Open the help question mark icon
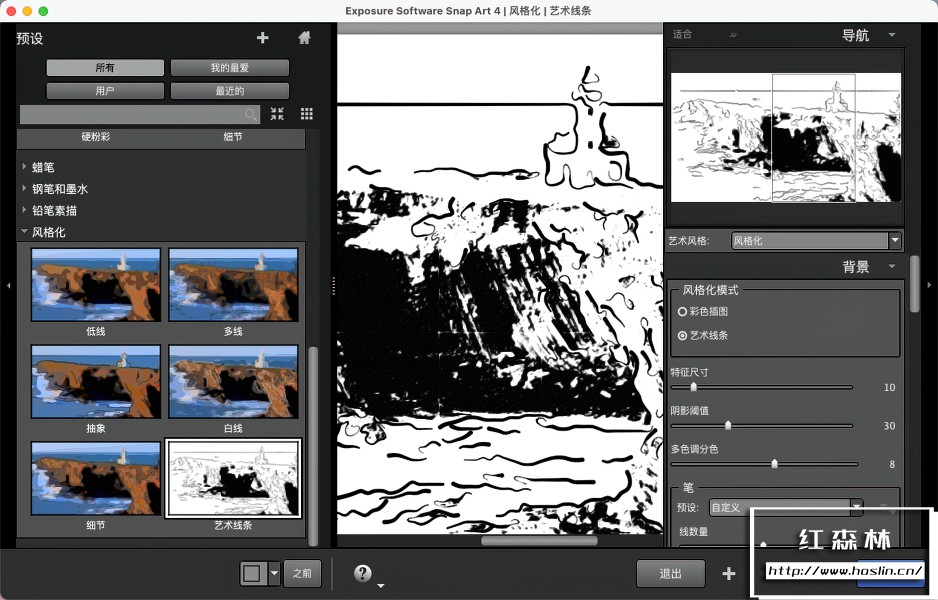Screen dimensions: 938x600 tap(362, 573)
